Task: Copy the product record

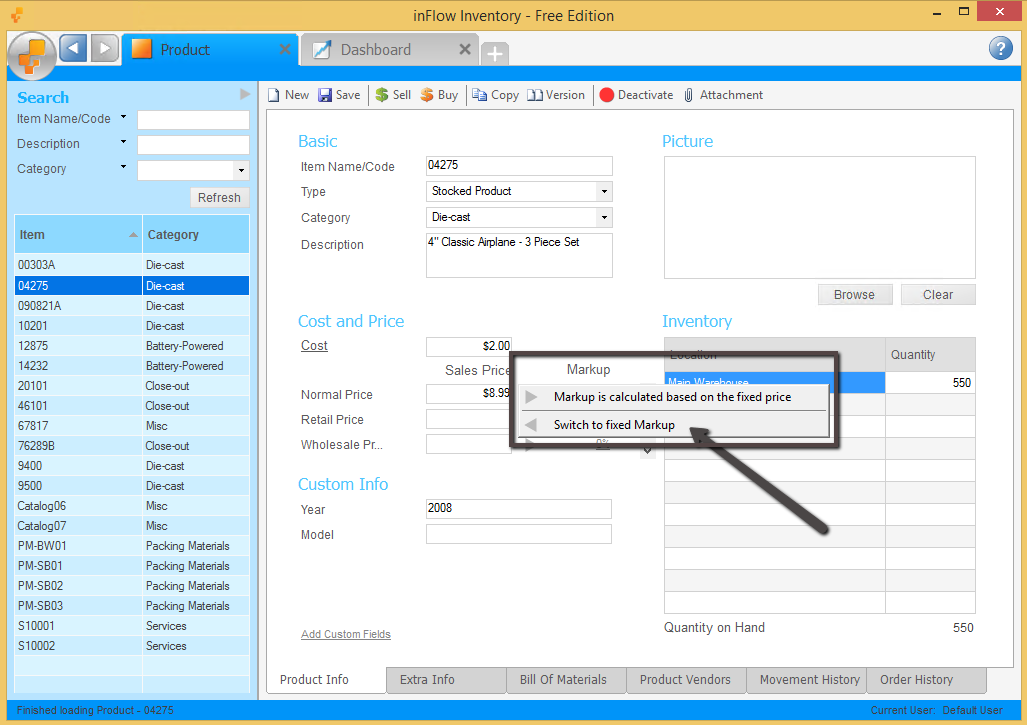Action: click(x=496, y=95)
